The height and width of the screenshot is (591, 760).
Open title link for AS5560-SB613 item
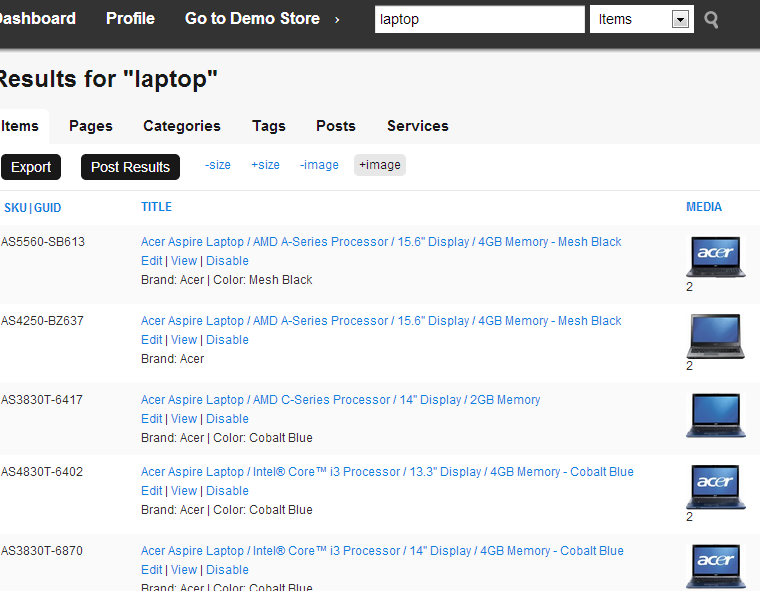click(381, 241)
